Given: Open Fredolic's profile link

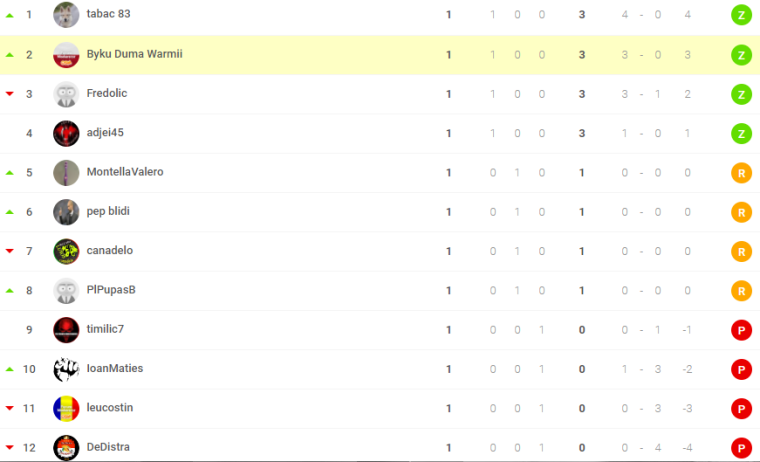Looking at the screenshot, I should click(107, 93).
